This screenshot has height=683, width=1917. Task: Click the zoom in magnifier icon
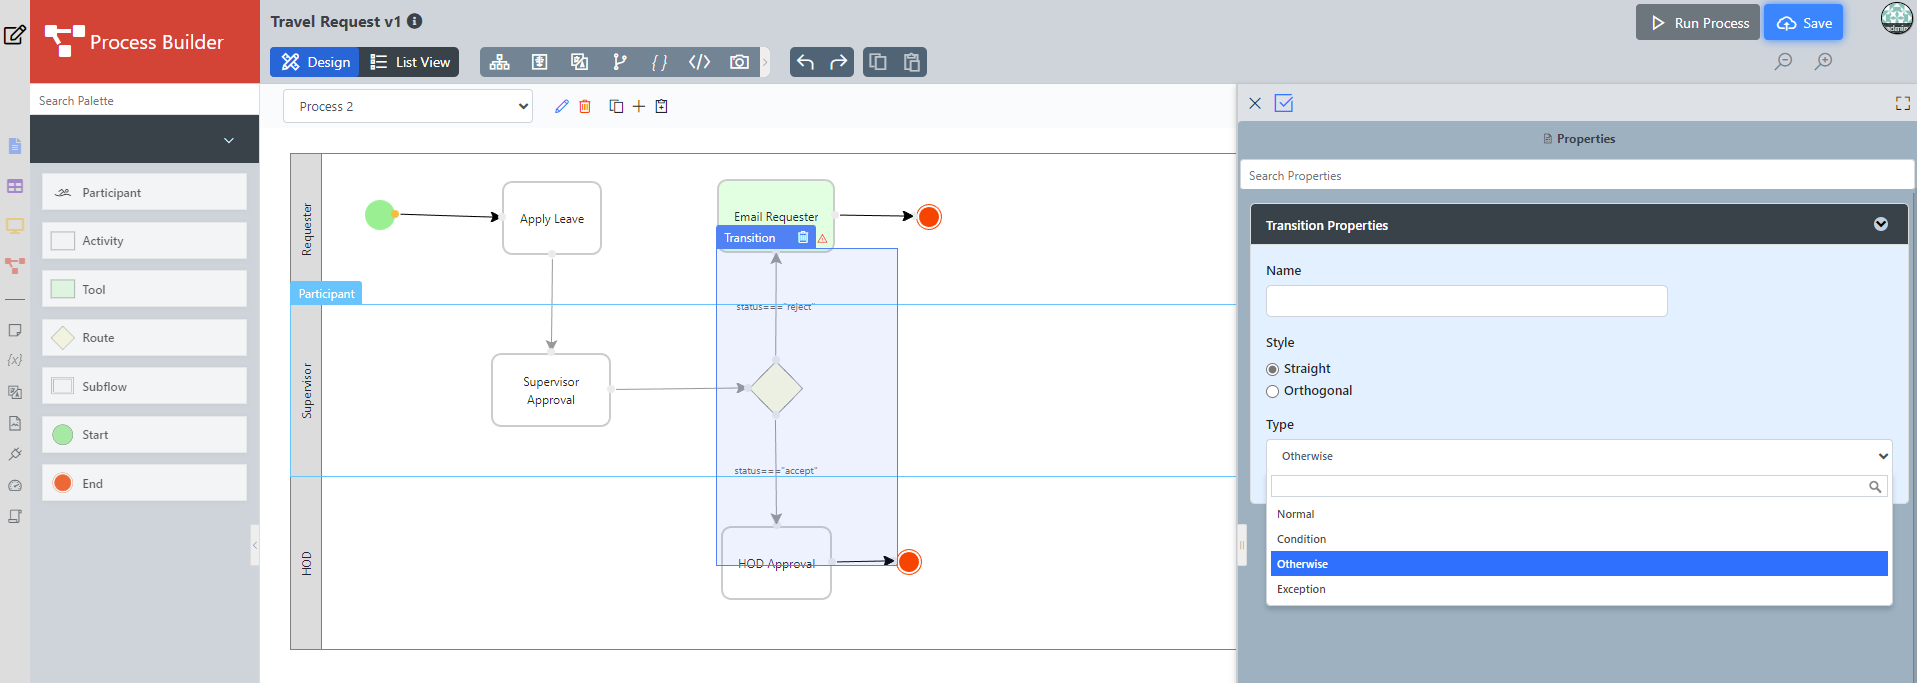point(1824,61)
